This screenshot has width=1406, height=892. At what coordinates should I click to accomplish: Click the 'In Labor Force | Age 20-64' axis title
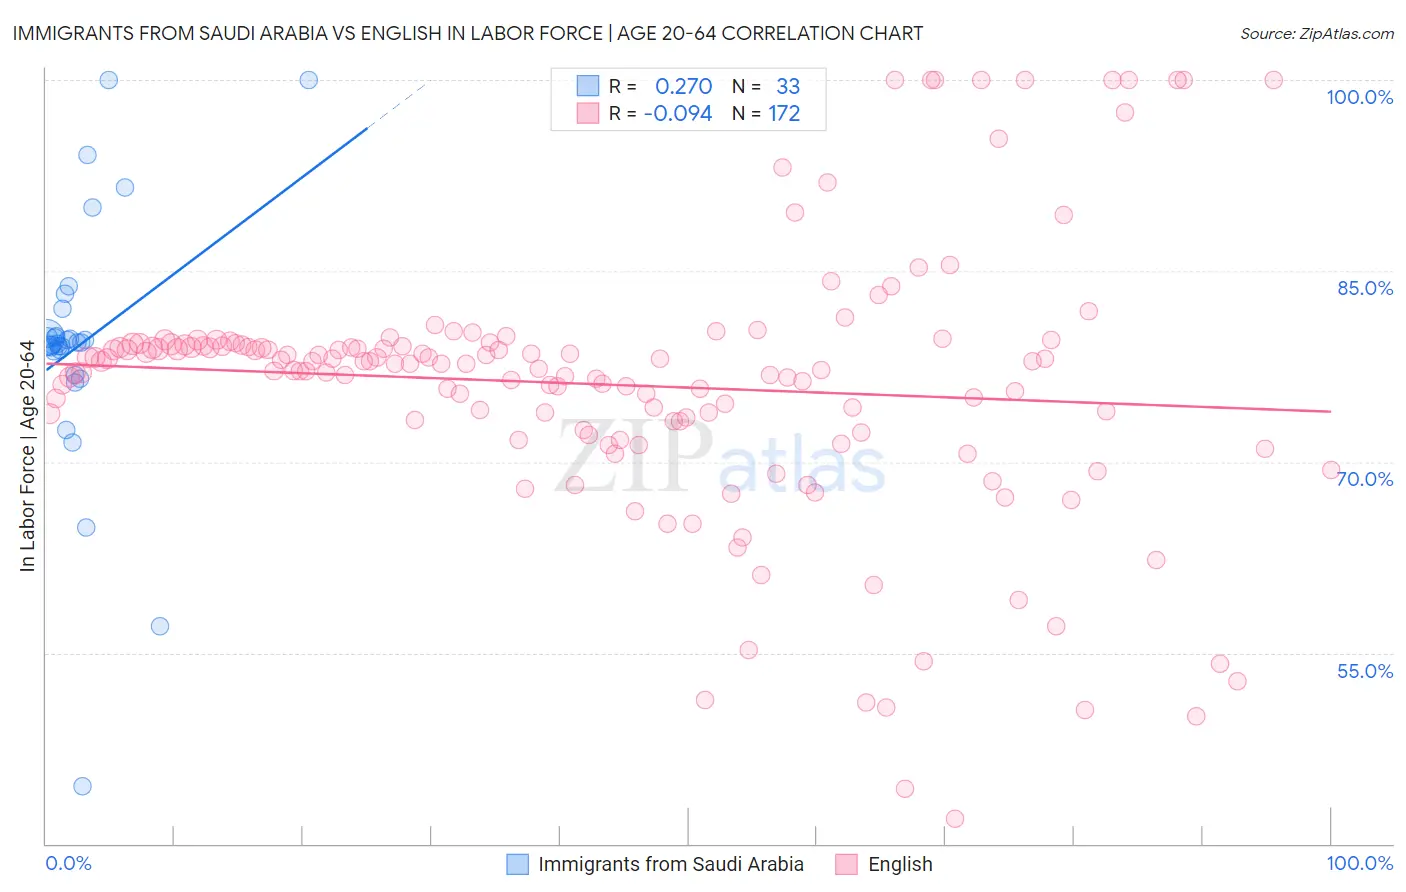tap(27, 456)
